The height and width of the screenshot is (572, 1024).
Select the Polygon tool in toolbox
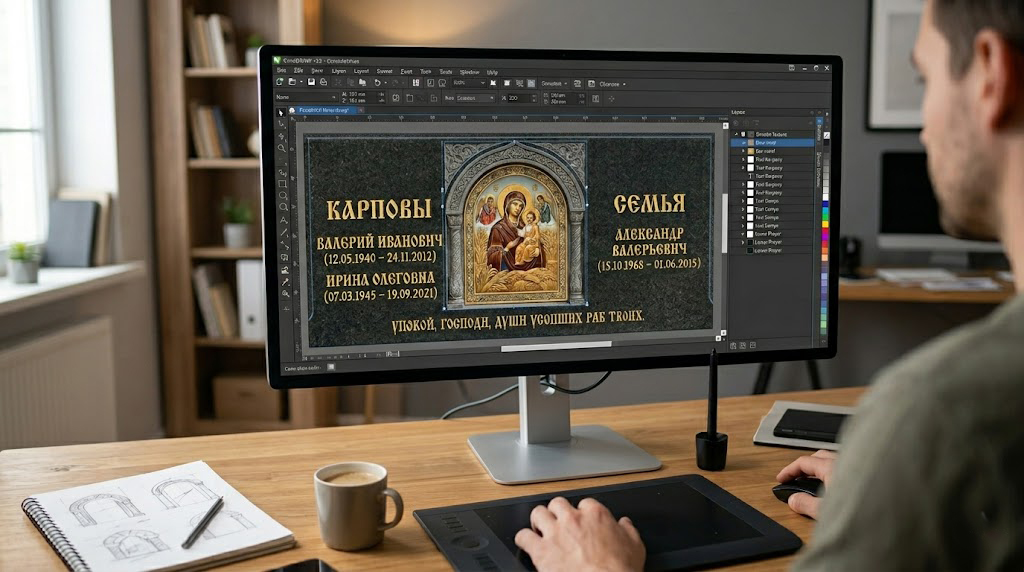coord(283,207)
